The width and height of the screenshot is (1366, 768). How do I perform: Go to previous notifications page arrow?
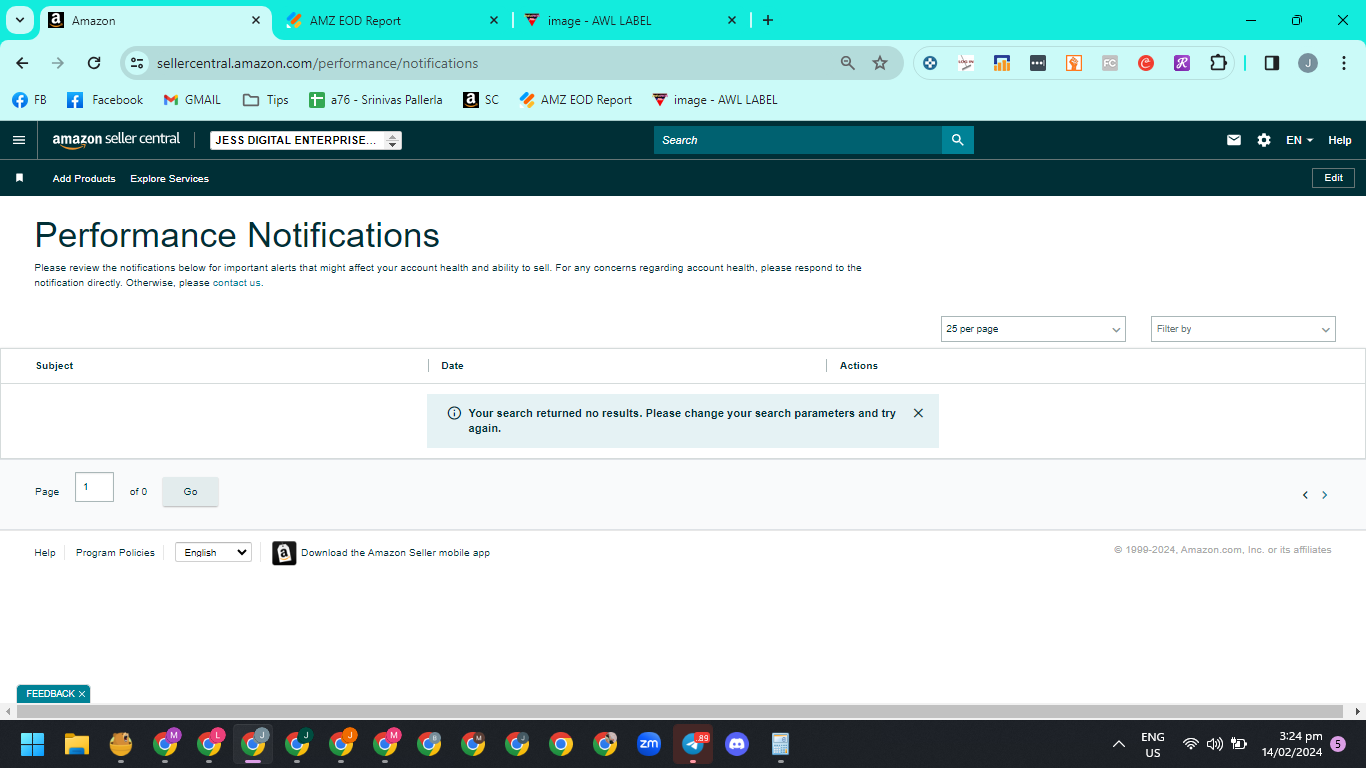[x=1305, y=495]
